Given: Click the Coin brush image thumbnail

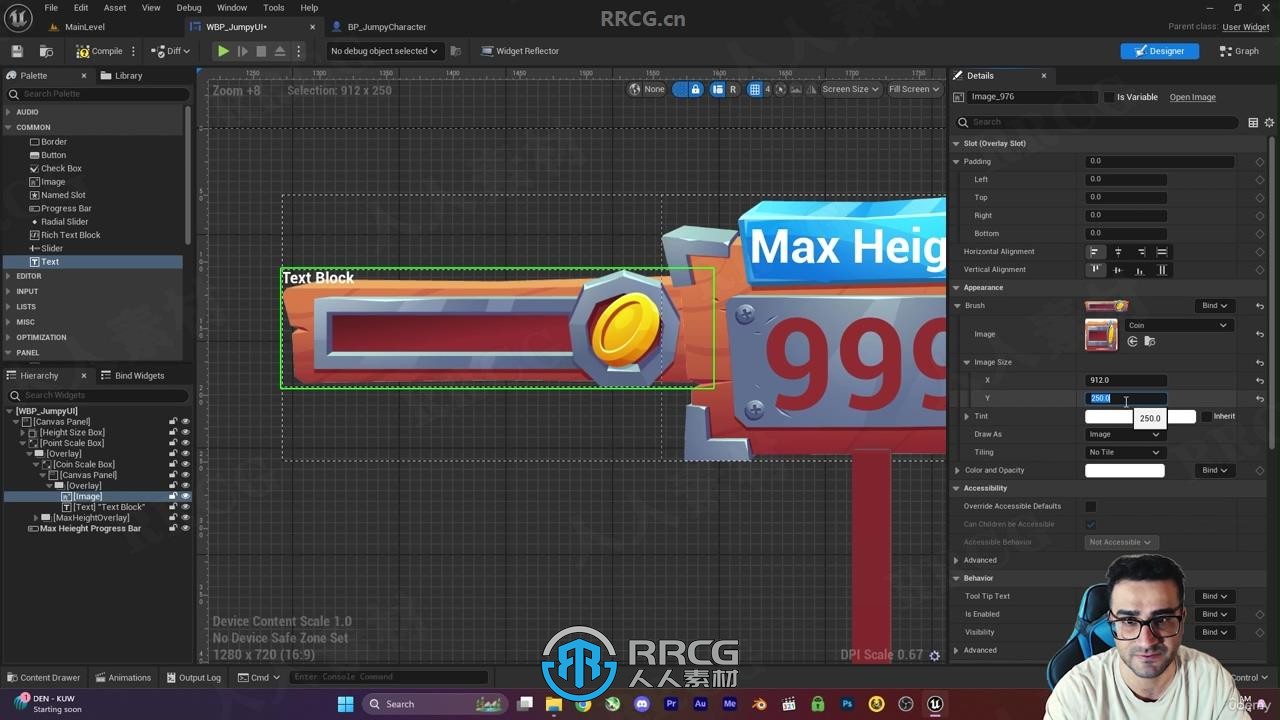Looking at the screenshot, I should [x=1101, y=334].
